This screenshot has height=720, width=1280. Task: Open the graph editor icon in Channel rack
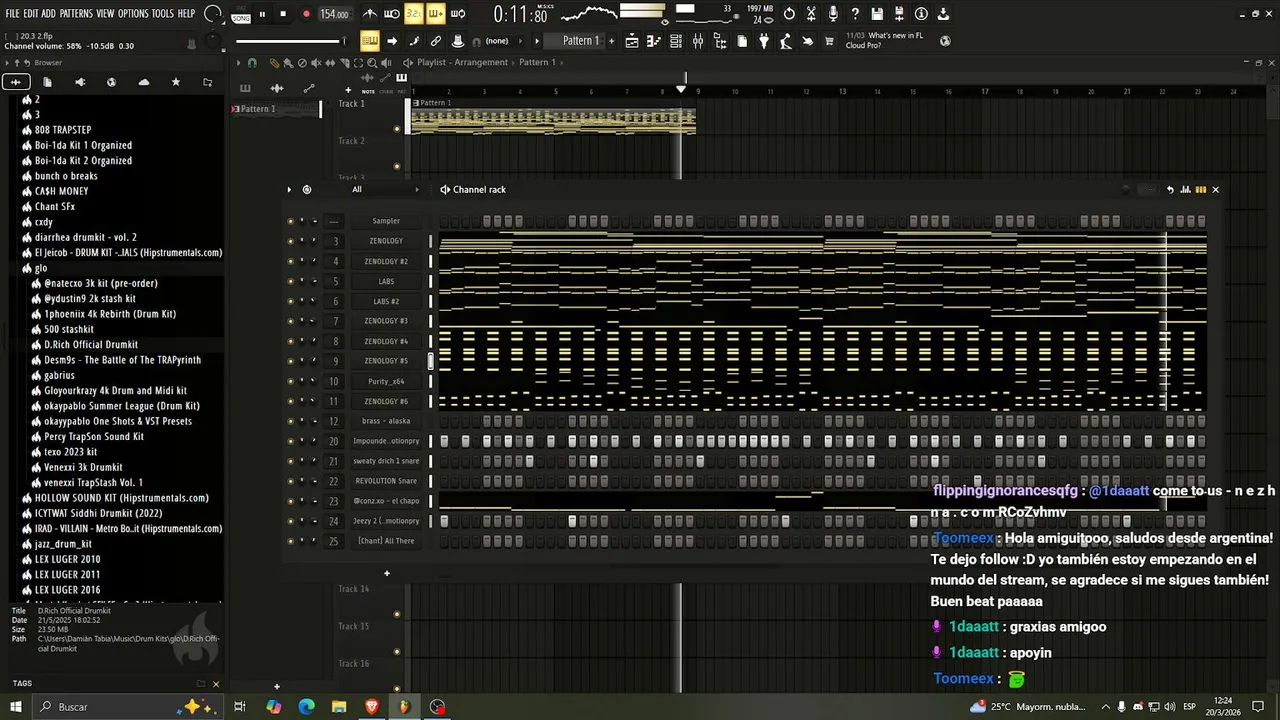coord(1185,189)
